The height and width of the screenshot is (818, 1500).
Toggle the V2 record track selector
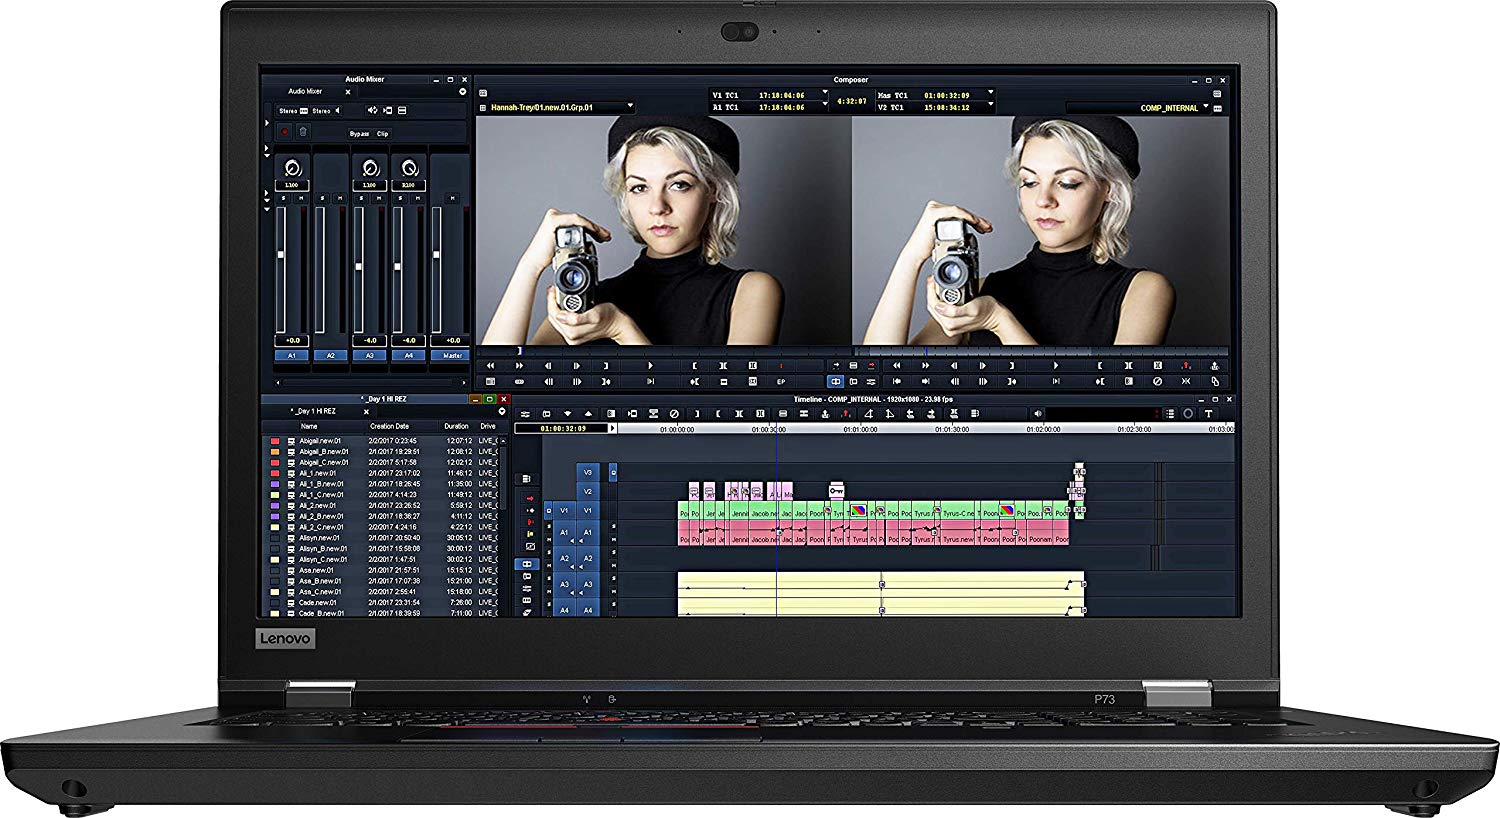pos(588,492)
